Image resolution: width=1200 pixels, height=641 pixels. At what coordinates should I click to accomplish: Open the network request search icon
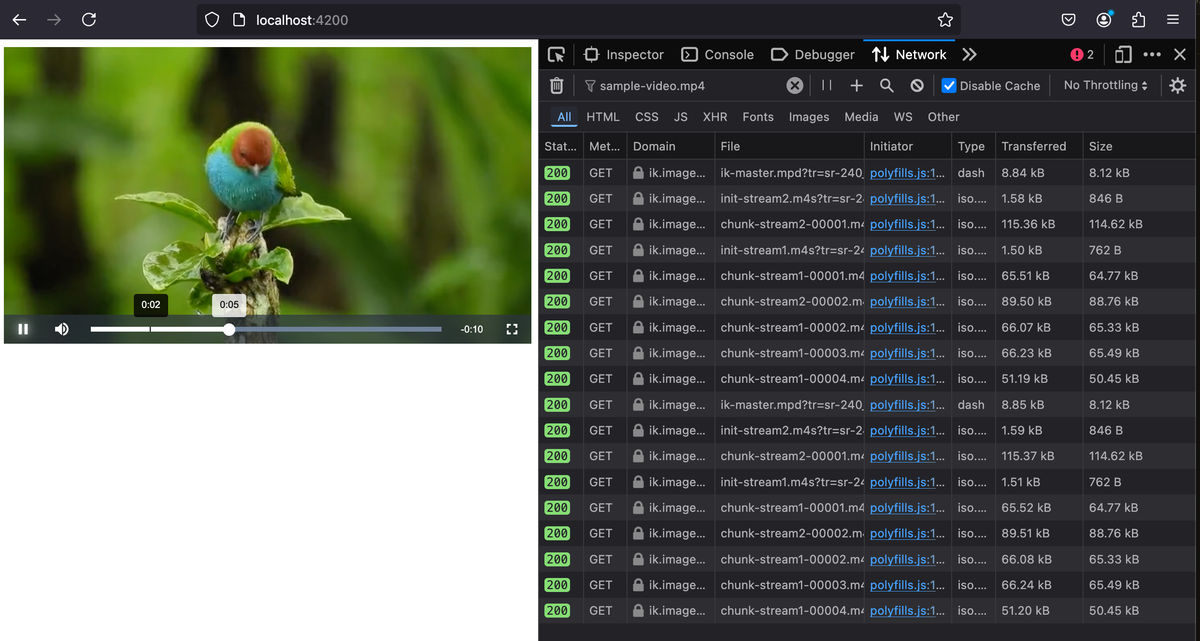pyautogui.click(x=886, y=85)
